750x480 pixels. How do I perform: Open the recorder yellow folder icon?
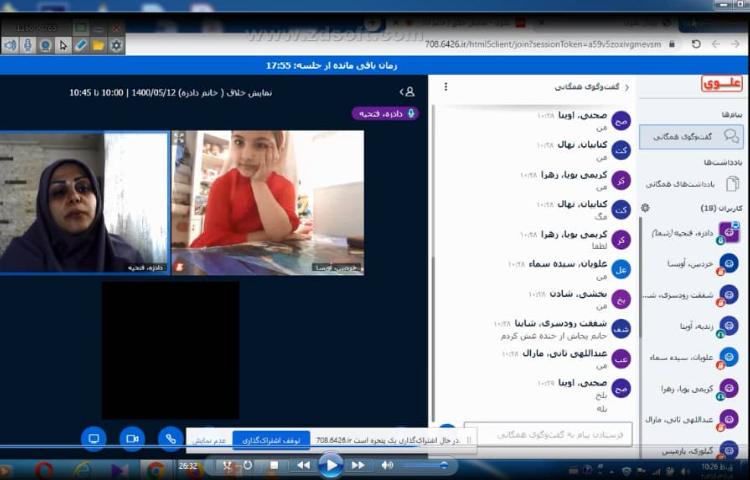click(98, 45)
